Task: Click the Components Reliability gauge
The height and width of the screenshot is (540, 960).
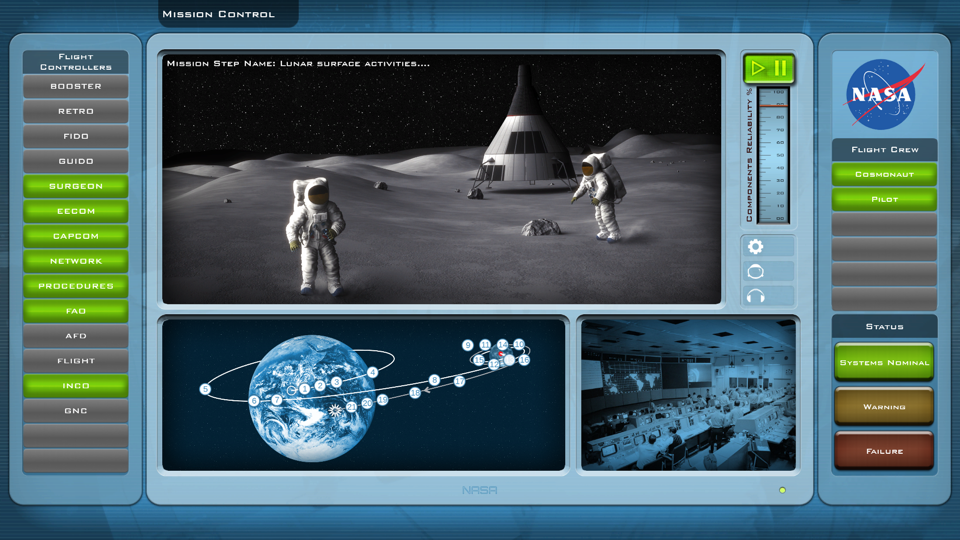Action: tap(772, 155)
